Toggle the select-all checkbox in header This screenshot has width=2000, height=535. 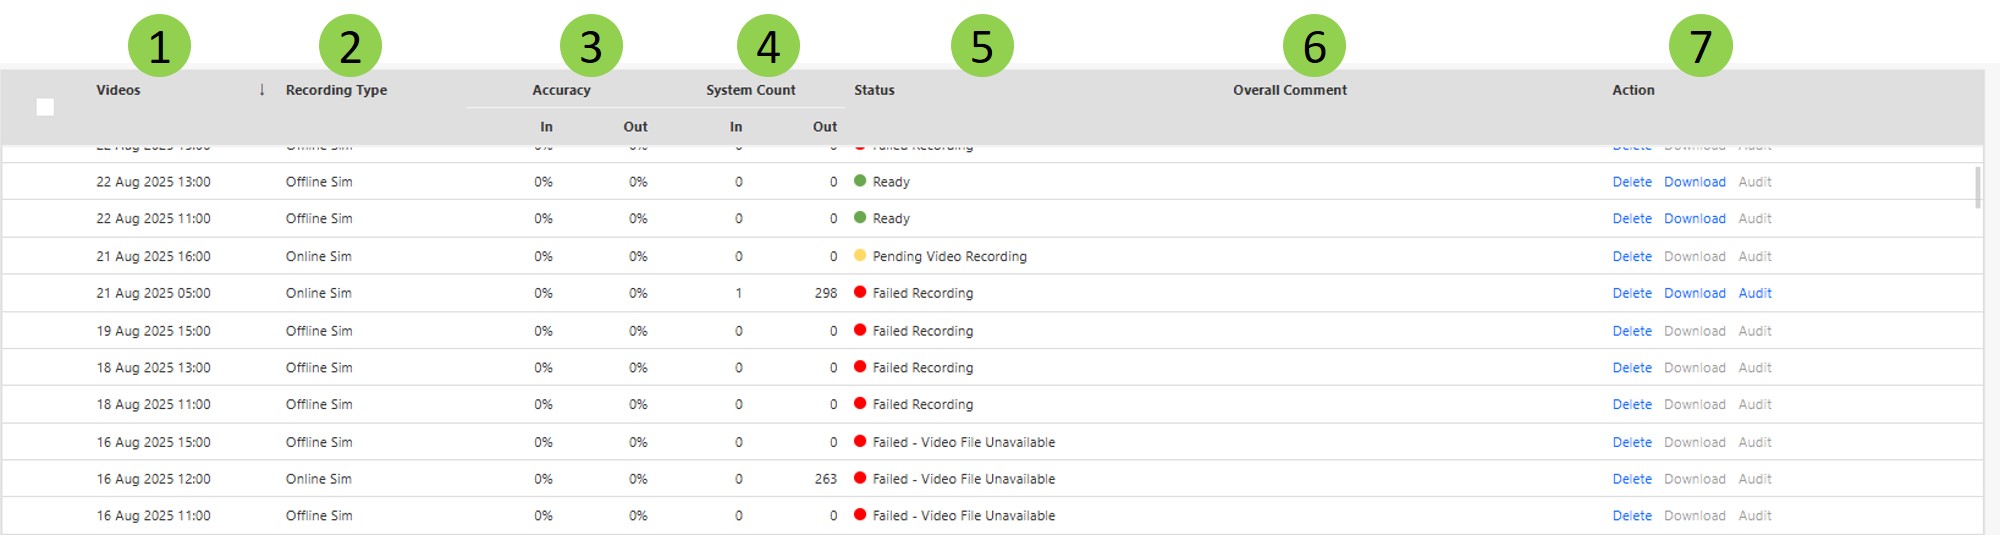click(45, 107)
